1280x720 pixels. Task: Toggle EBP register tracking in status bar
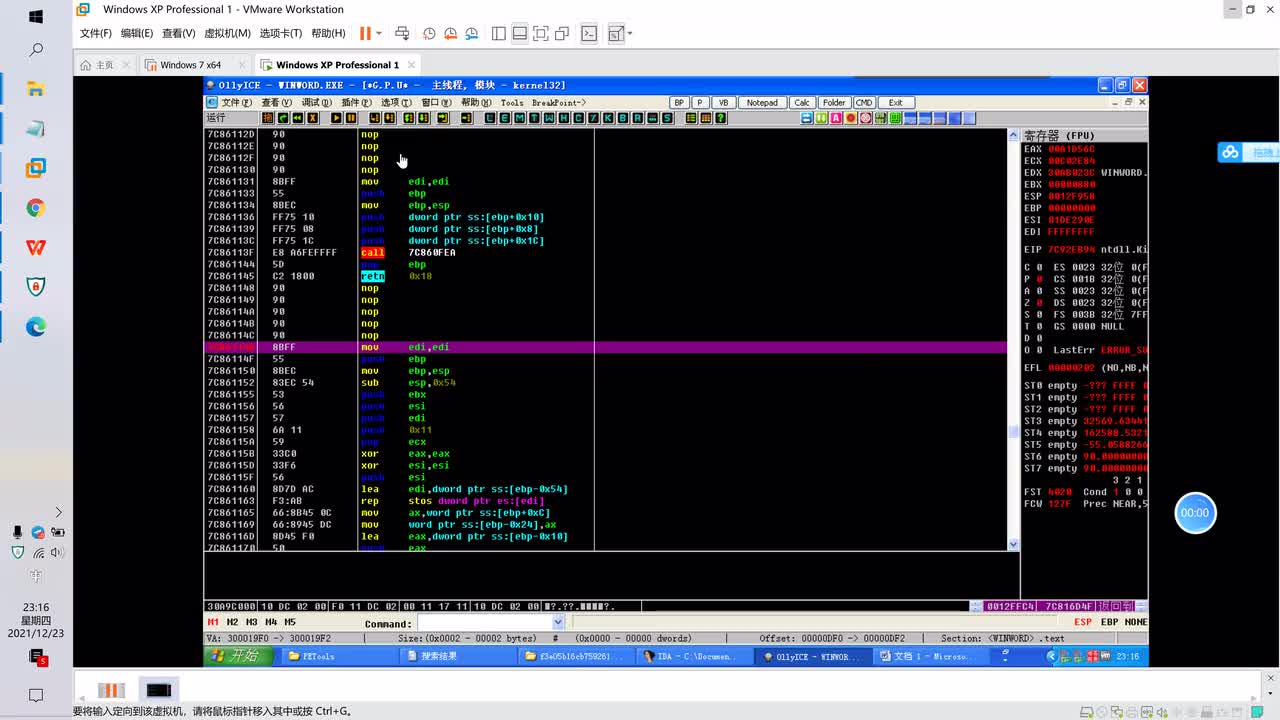[1109, 622]
